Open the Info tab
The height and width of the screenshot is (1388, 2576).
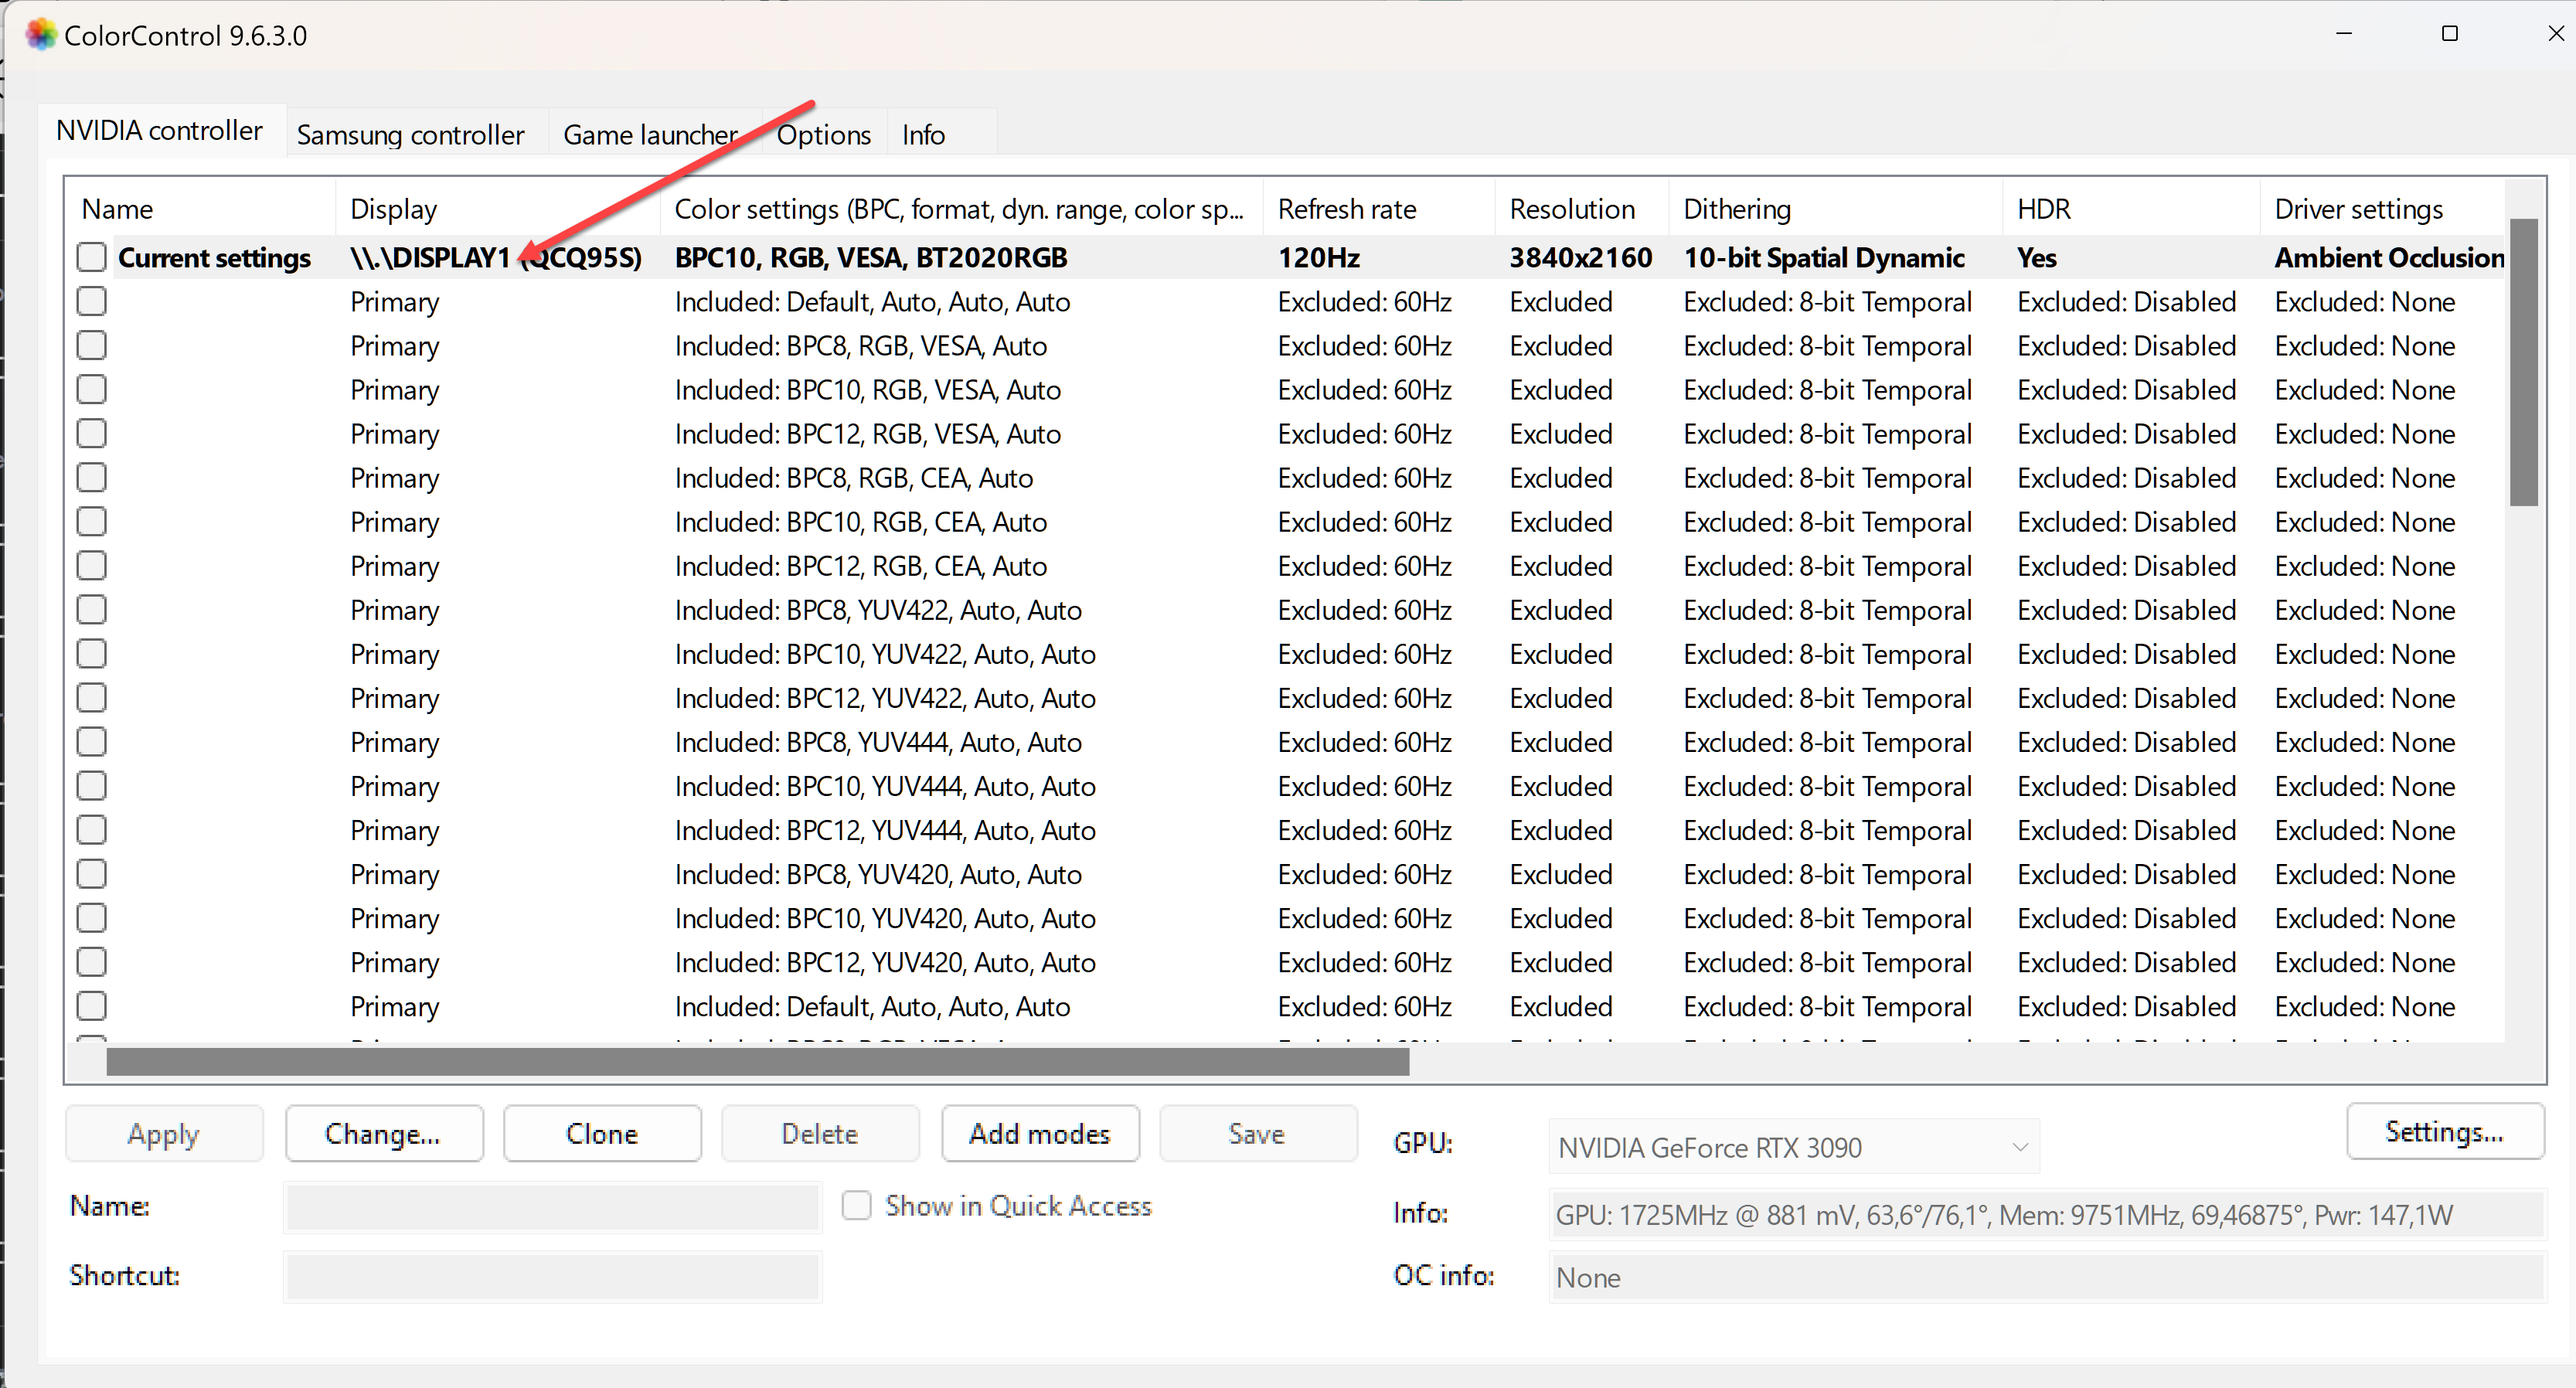[921, 133]
